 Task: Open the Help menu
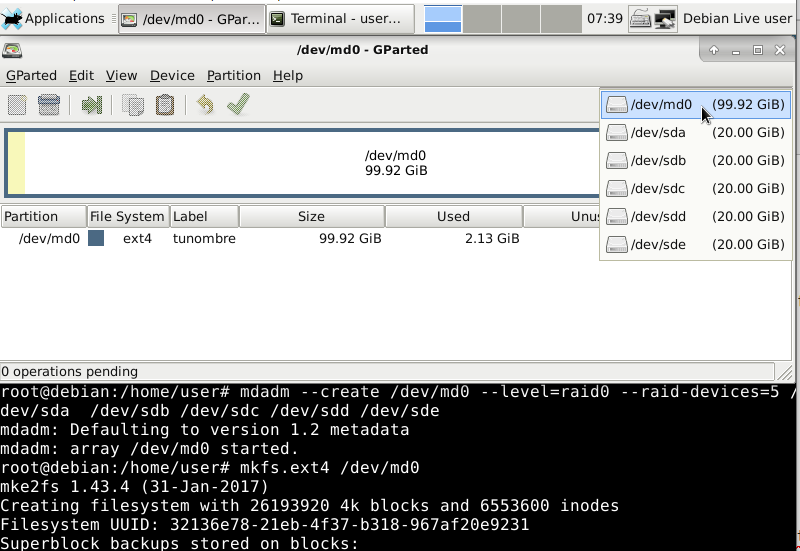(x=288, y=76)
